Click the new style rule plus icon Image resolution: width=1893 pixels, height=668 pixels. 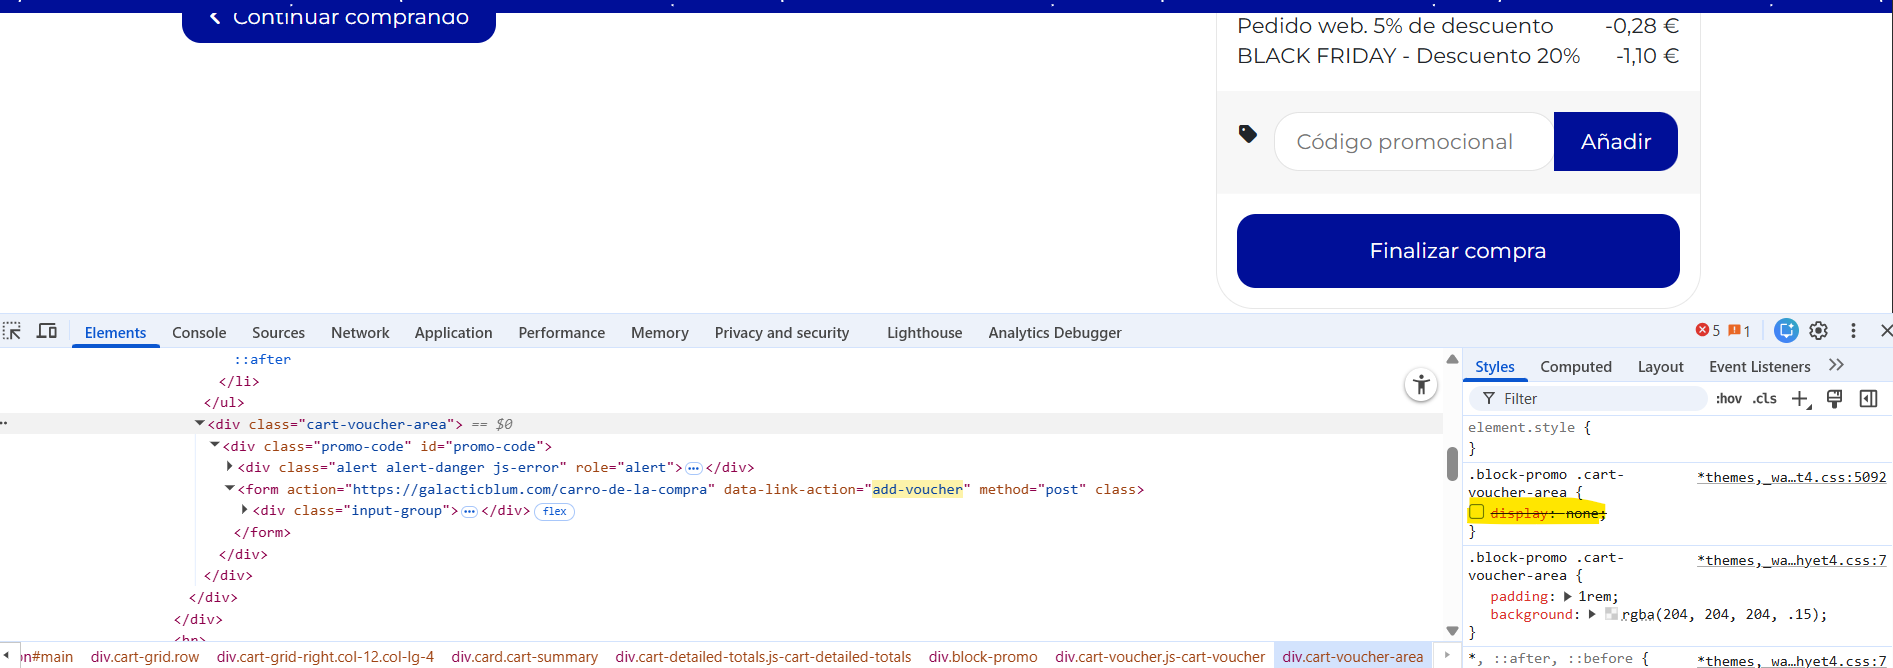1800,399
